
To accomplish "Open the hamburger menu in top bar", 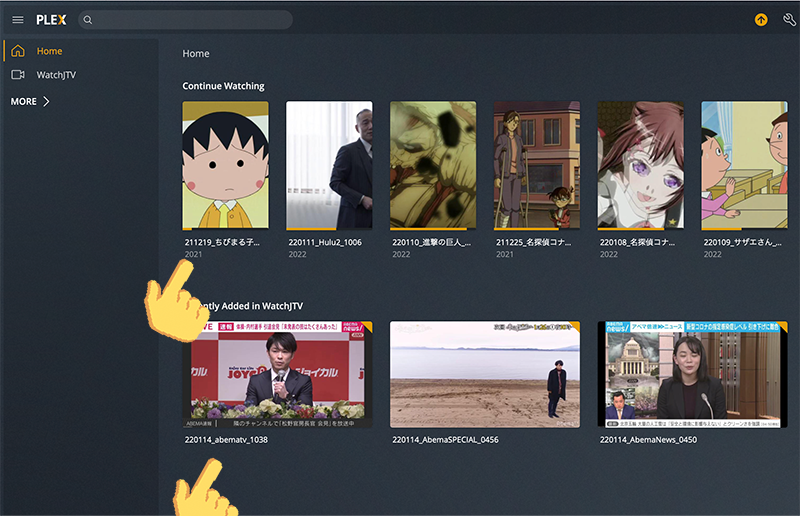I will pyautogui.click(x=17, y=20).
